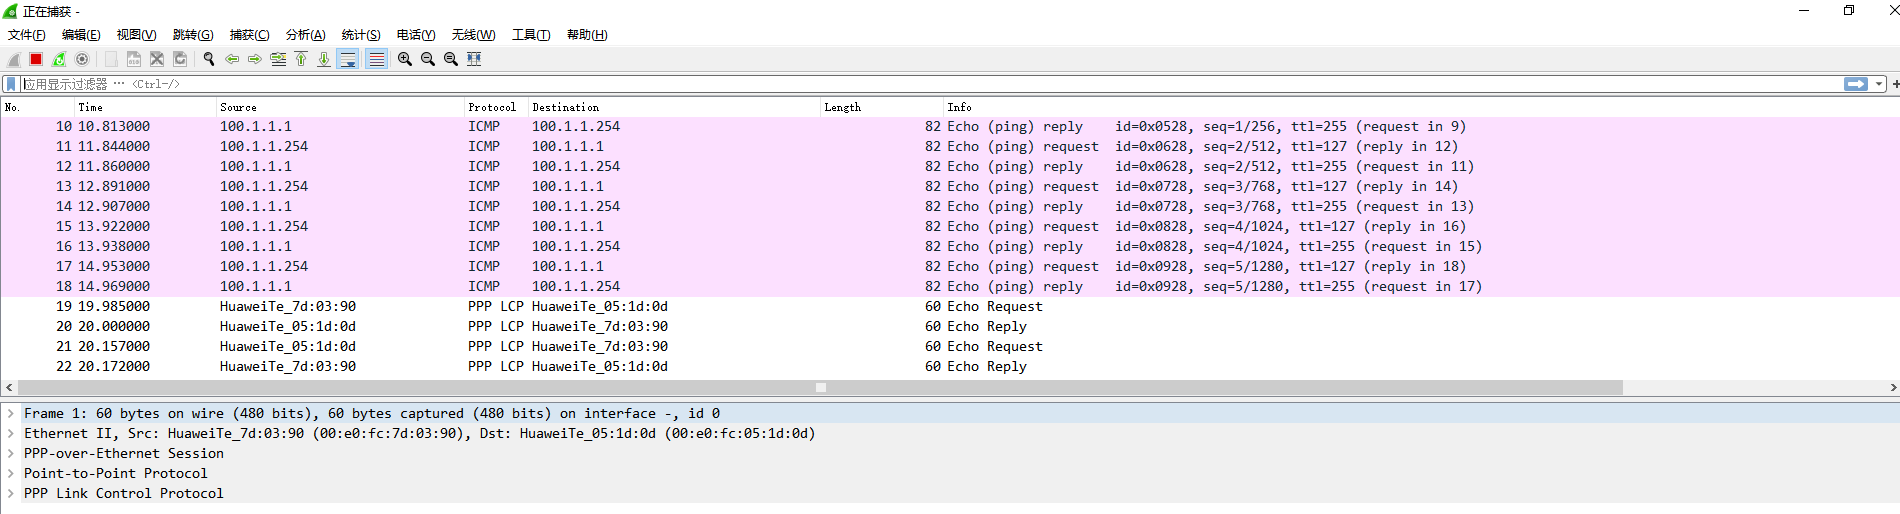Click the save capture file icon
The height and width of the screenshot is (514, 1900).
pos(133,59)
